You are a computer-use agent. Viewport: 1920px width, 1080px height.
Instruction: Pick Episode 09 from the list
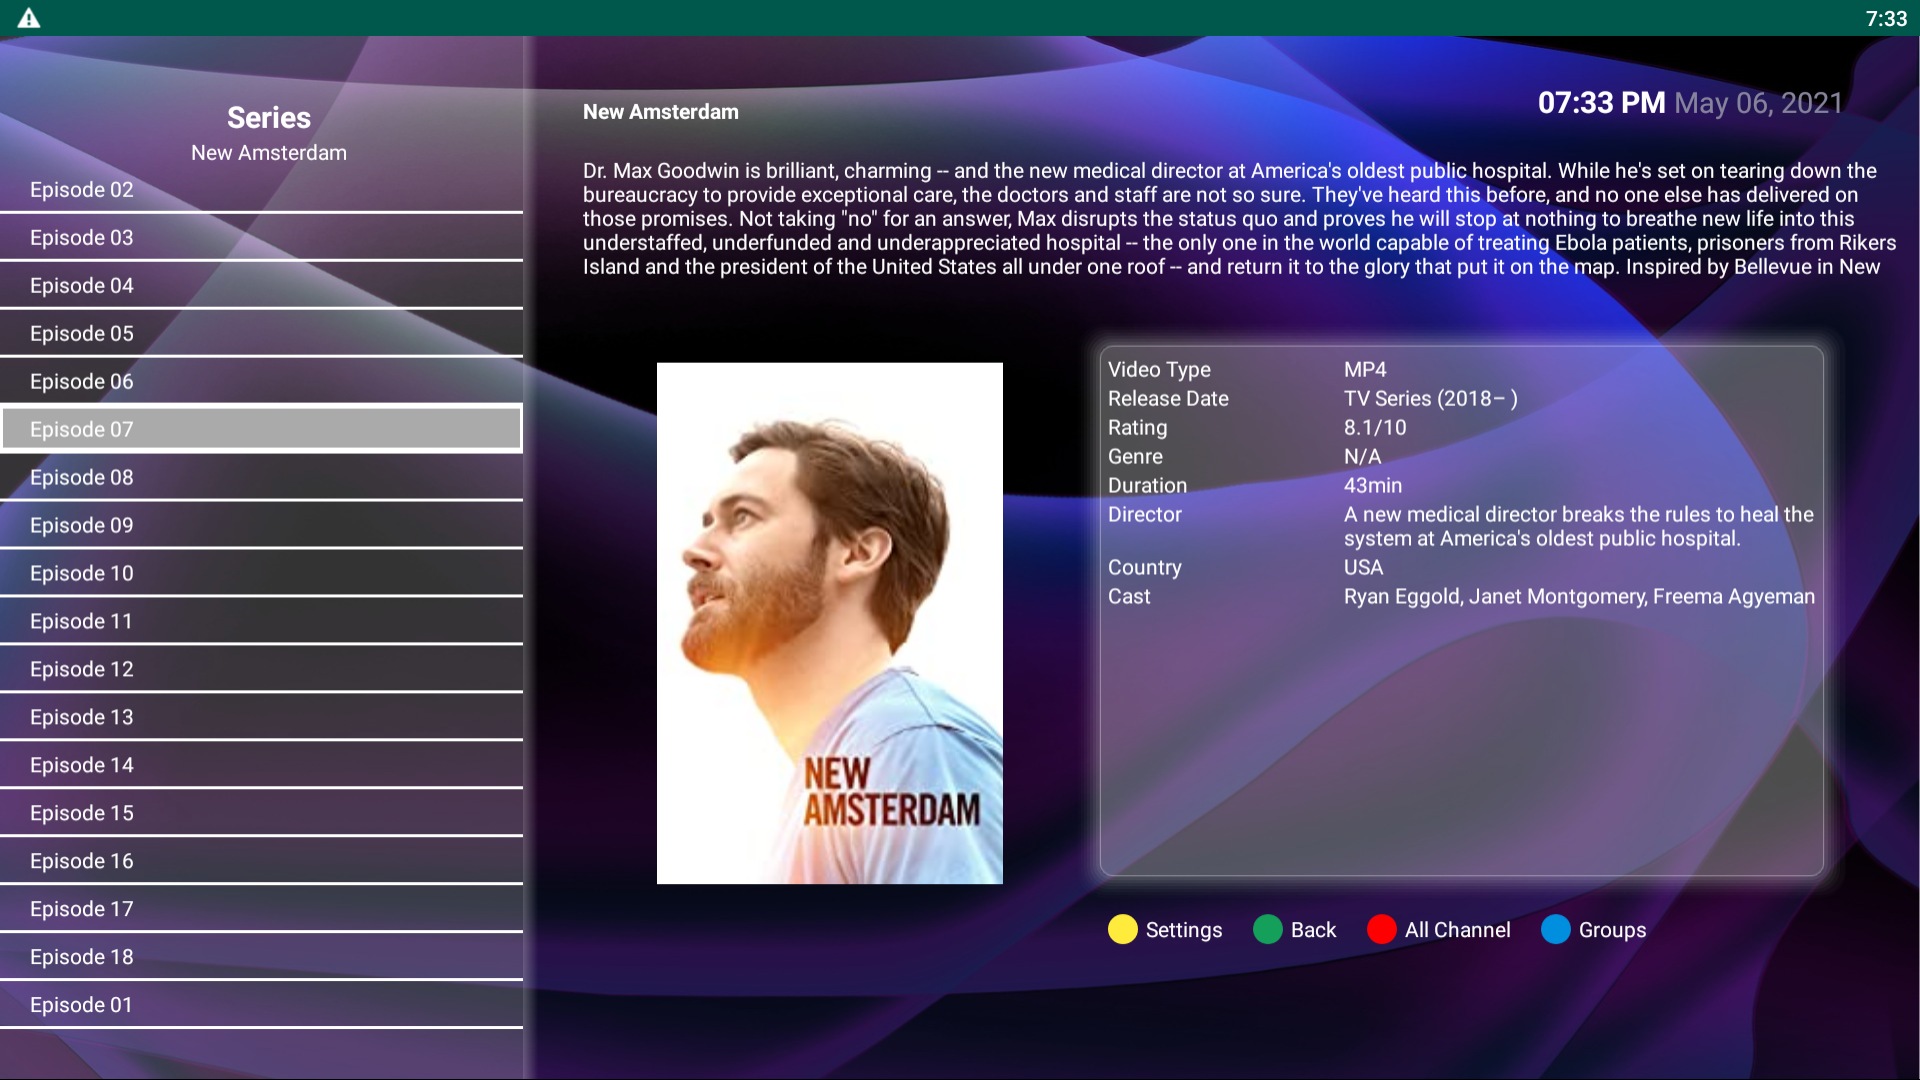point(261,526)
